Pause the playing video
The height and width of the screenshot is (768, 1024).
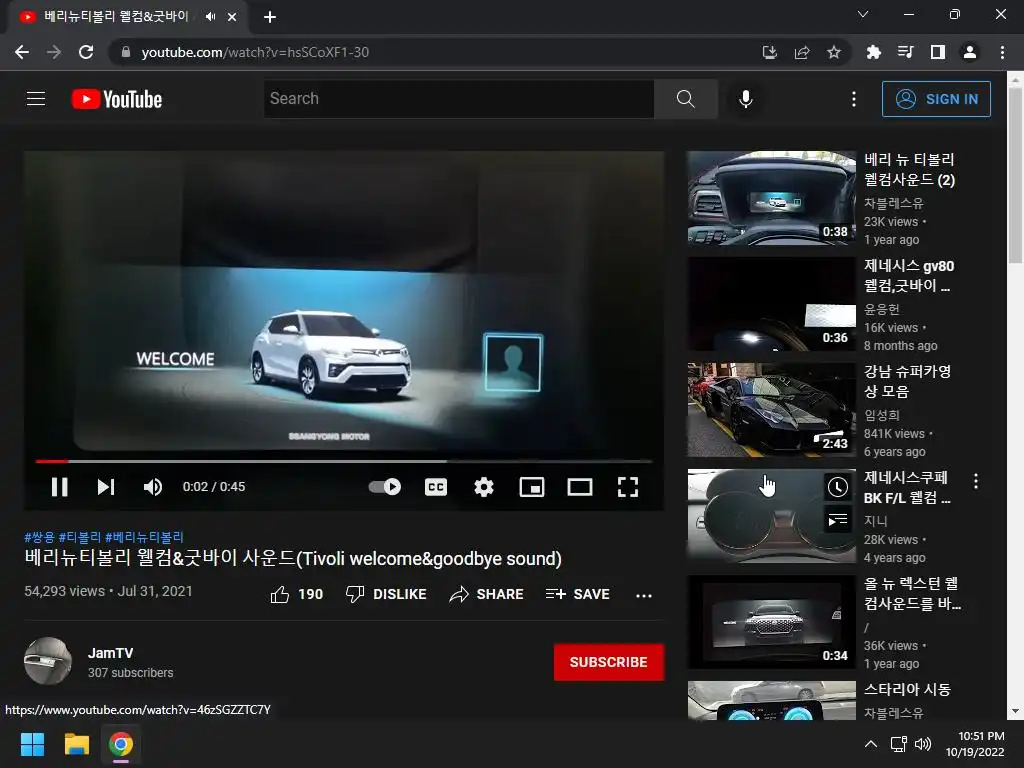point(59,487)
